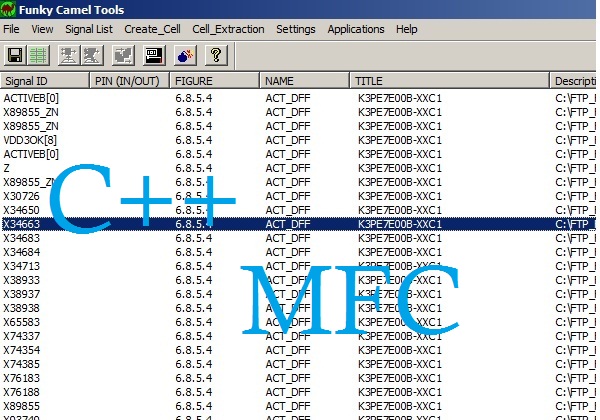
Task: Sort by the NAME column header
Action: 305,81
